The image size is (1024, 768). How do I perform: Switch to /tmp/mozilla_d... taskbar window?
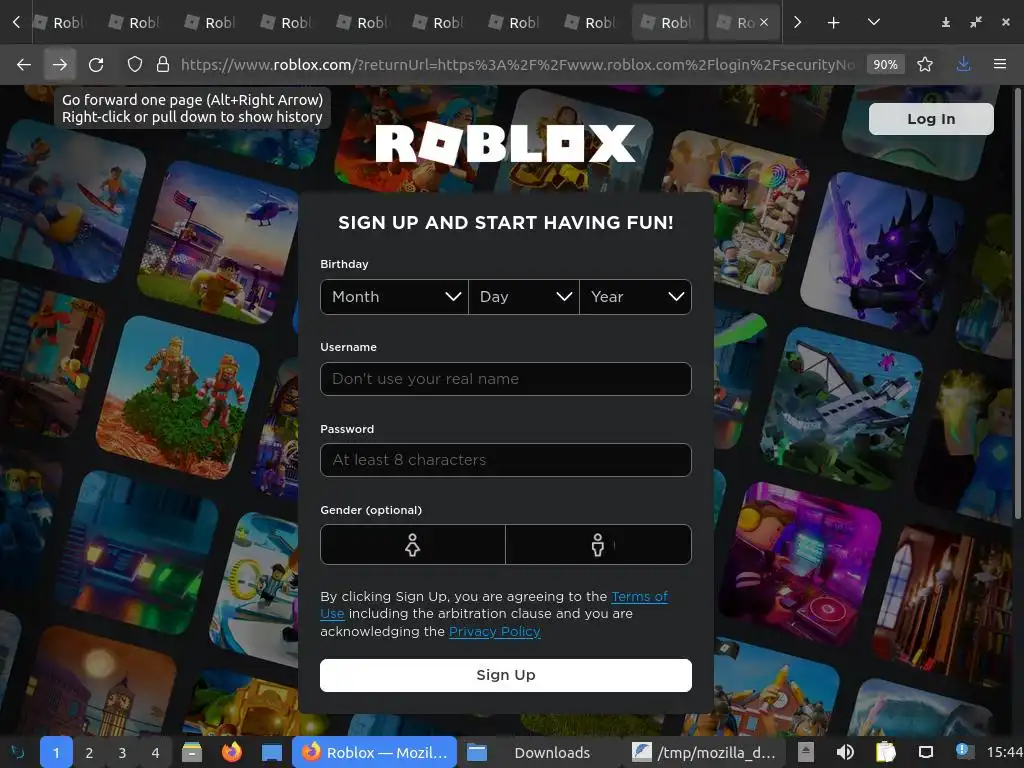[704, 752]
